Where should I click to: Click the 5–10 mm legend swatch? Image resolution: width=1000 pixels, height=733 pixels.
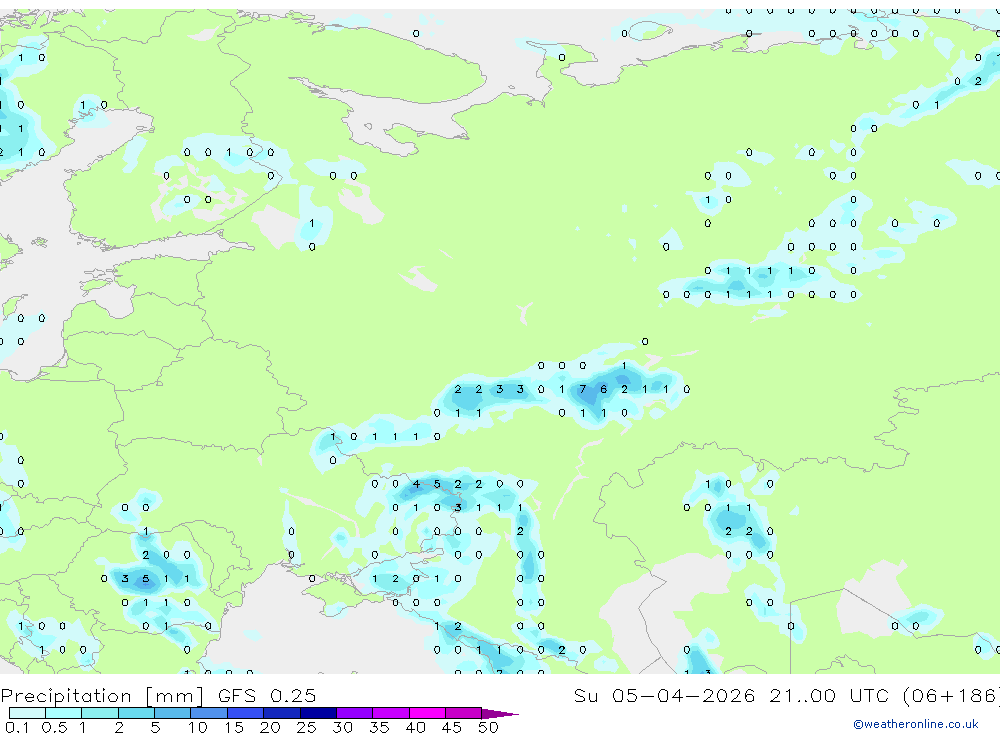[x=173, y=713]
